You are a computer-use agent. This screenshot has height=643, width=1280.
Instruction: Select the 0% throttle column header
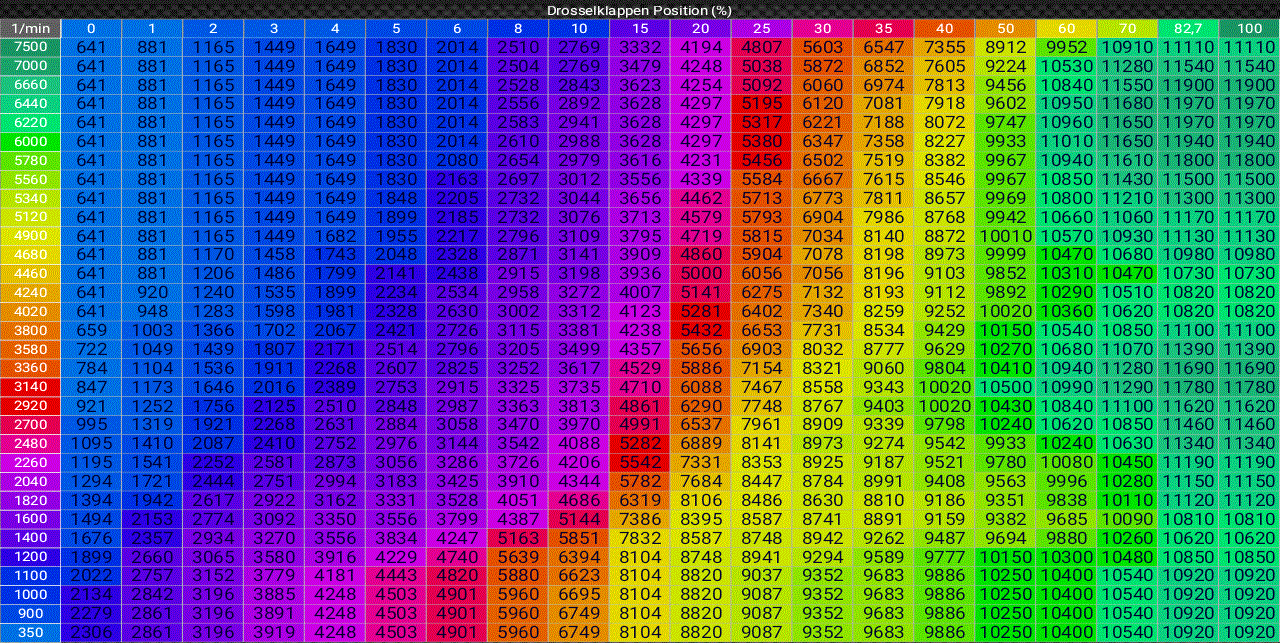coord(90,29)
